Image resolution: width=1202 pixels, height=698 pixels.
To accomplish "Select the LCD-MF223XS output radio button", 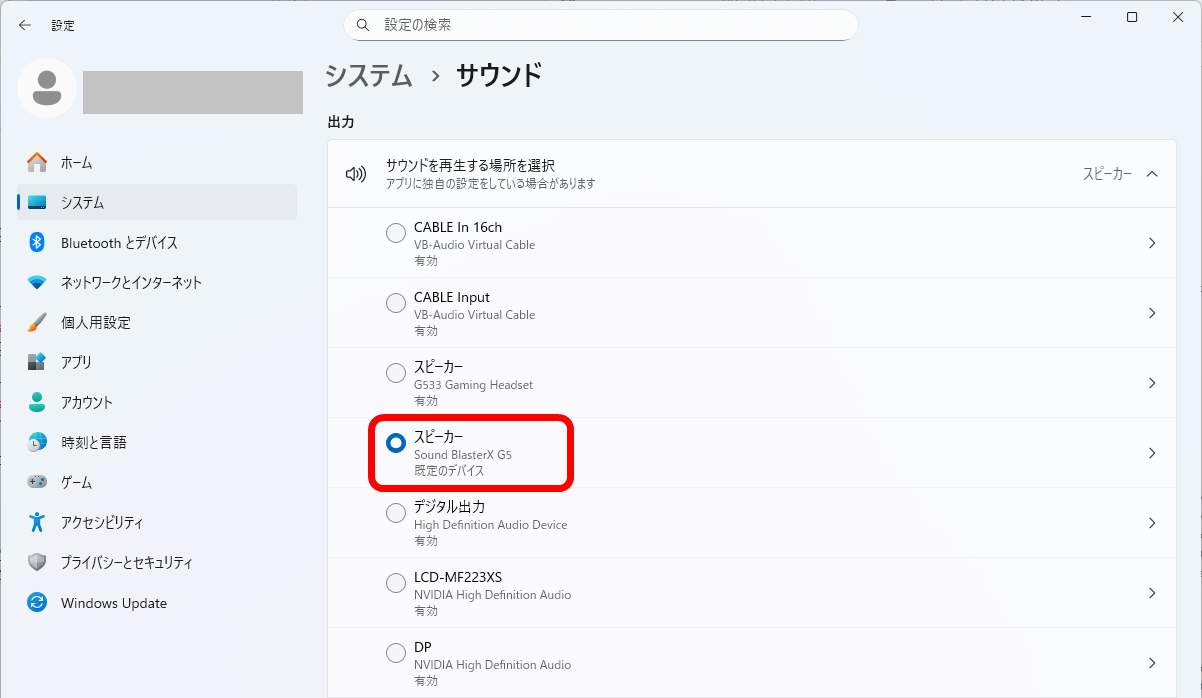I will click(396, 583).
